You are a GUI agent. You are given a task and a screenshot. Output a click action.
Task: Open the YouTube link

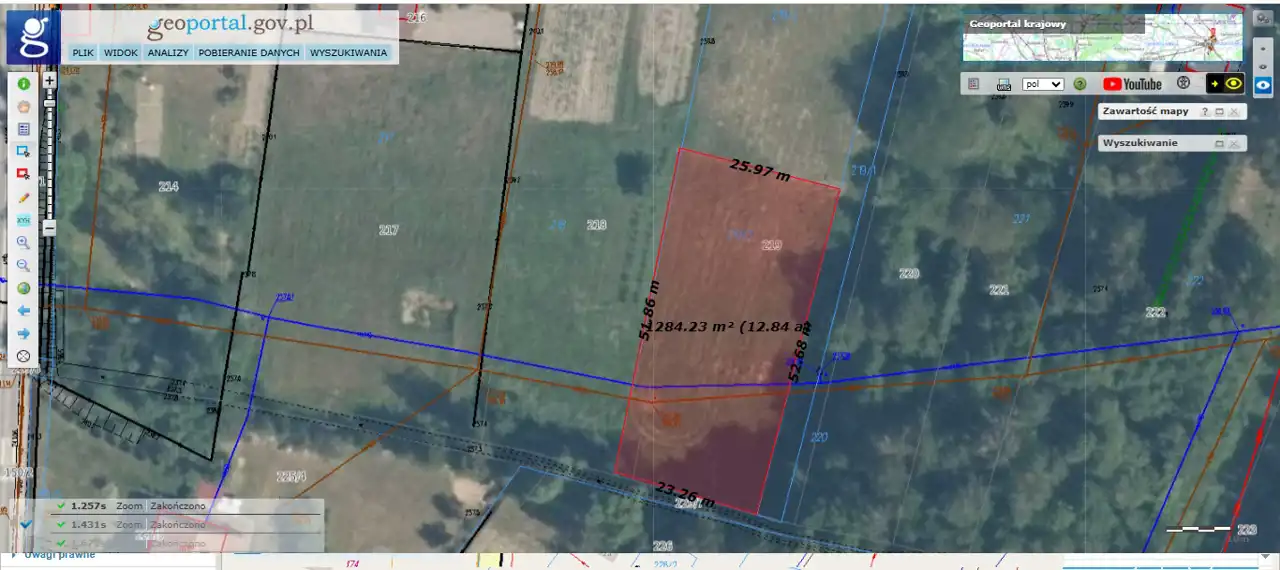(1132, 85)
